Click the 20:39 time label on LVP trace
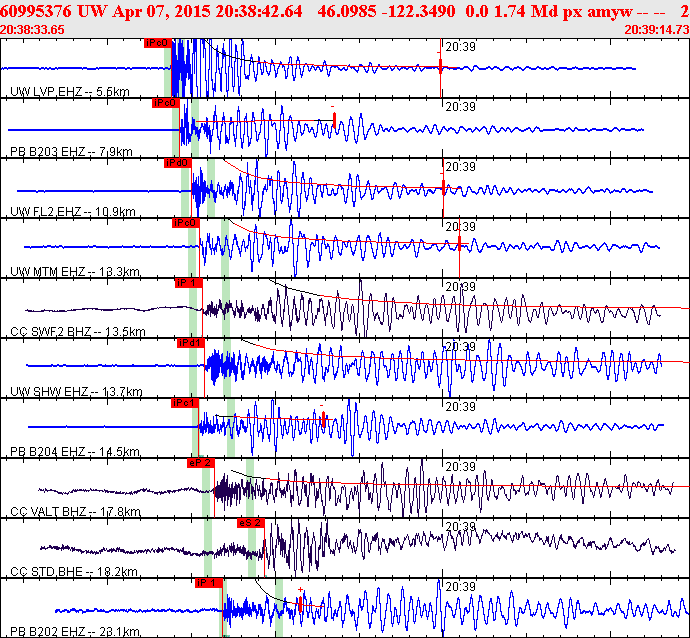690x638 pixels. [460, 47]
